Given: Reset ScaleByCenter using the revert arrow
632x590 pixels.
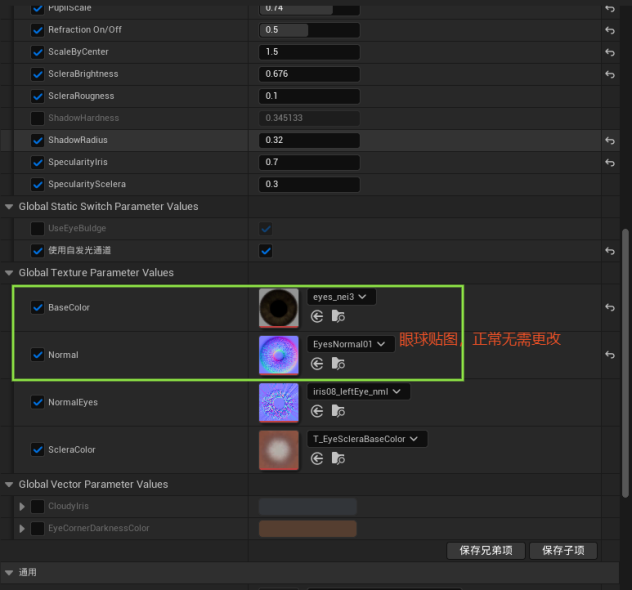Looking at the screenshot, I should pos(610,52).
